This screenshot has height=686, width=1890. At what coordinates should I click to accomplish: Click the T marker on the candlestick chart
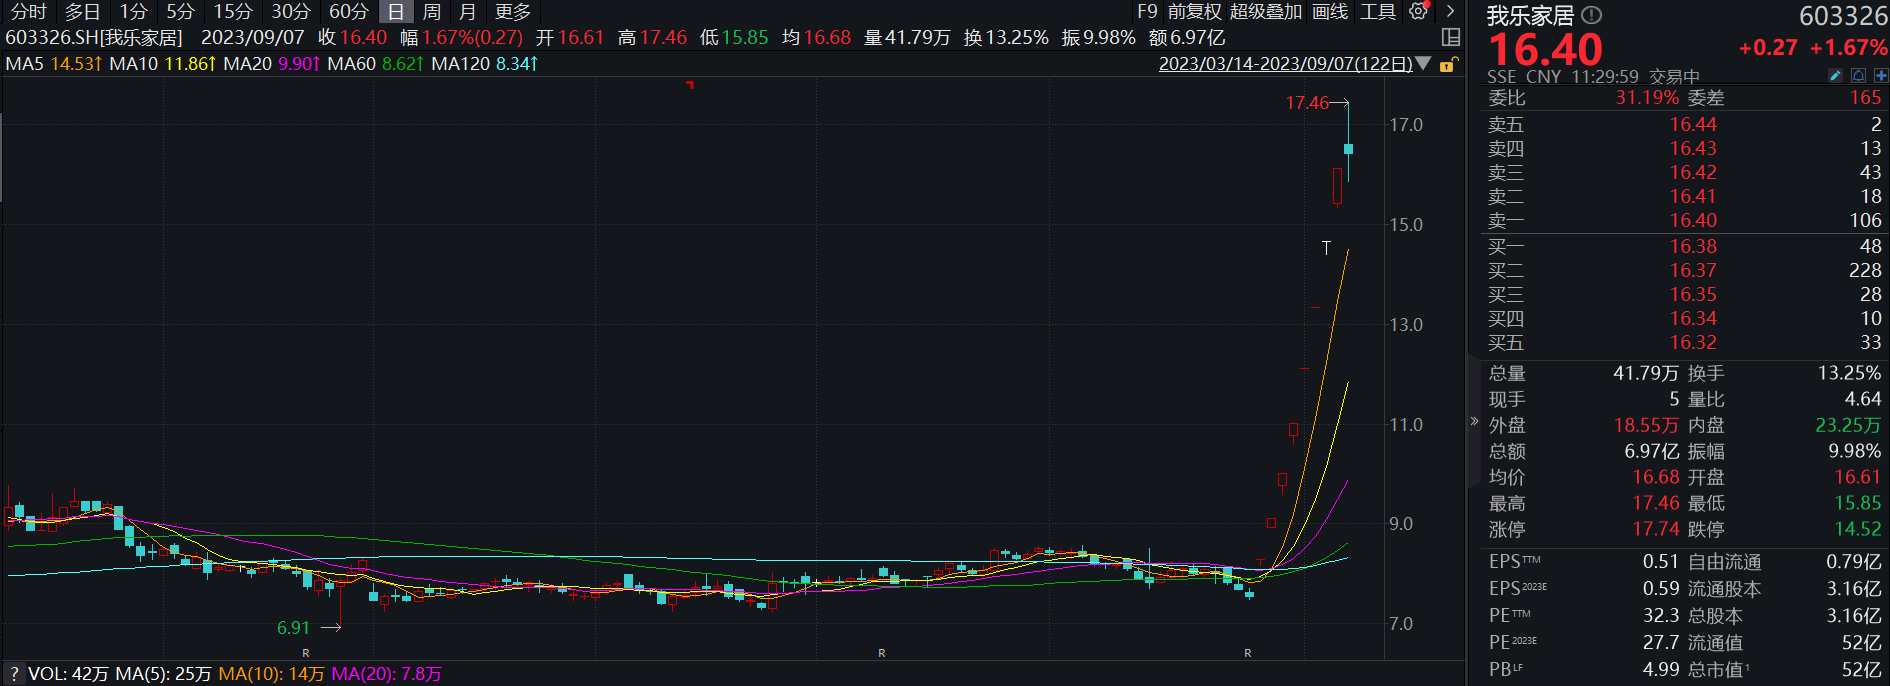pos(1326,247)
